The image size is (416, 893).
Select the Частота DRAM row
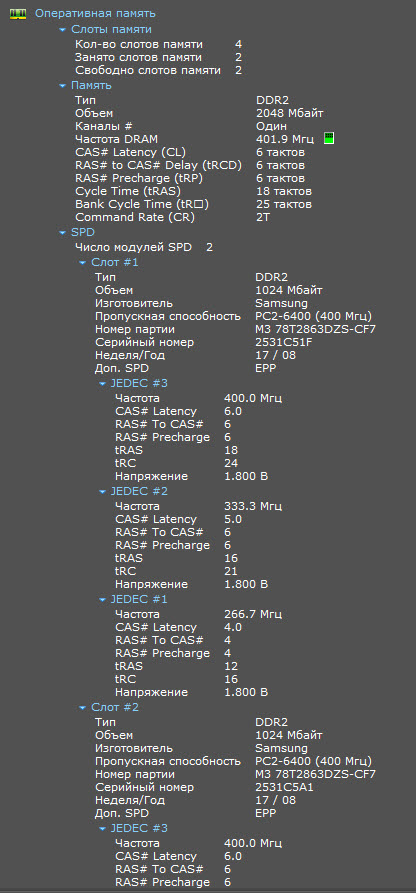(204, 139)
